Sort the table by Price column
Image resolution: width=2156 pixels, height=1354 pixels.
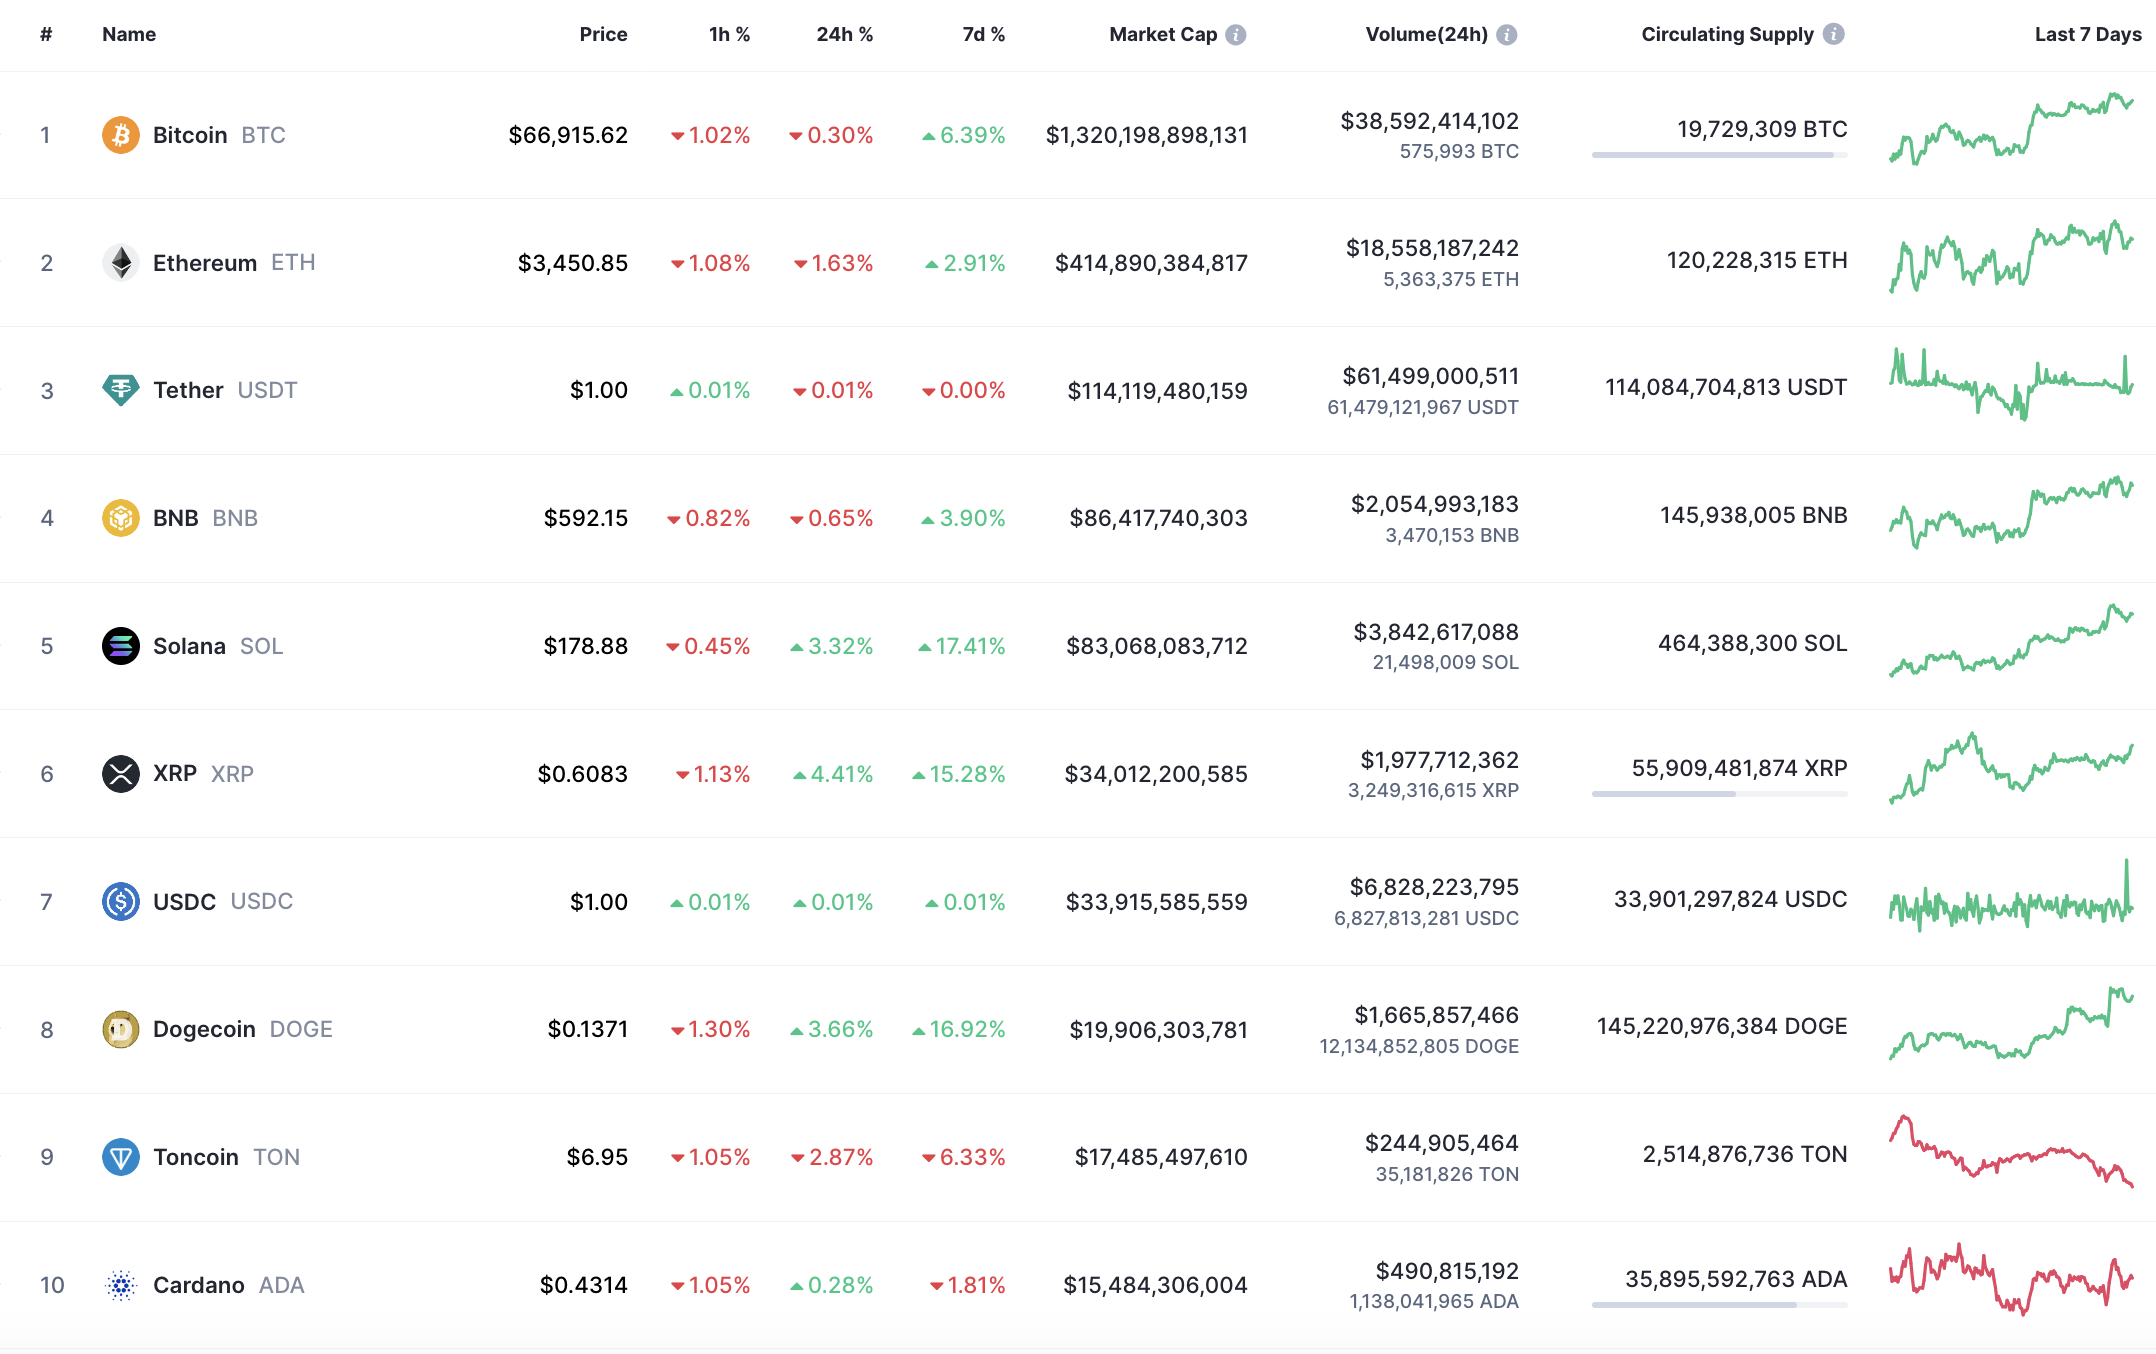coord(603,34)
